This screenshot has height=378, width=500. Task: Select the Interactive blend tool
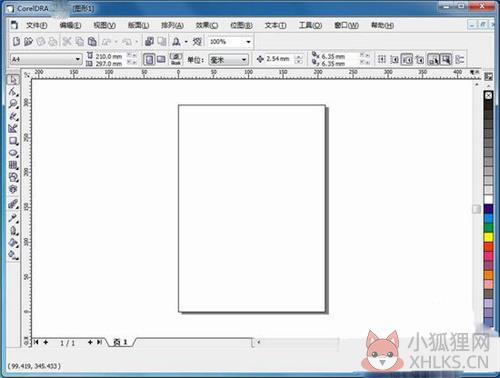13,204
